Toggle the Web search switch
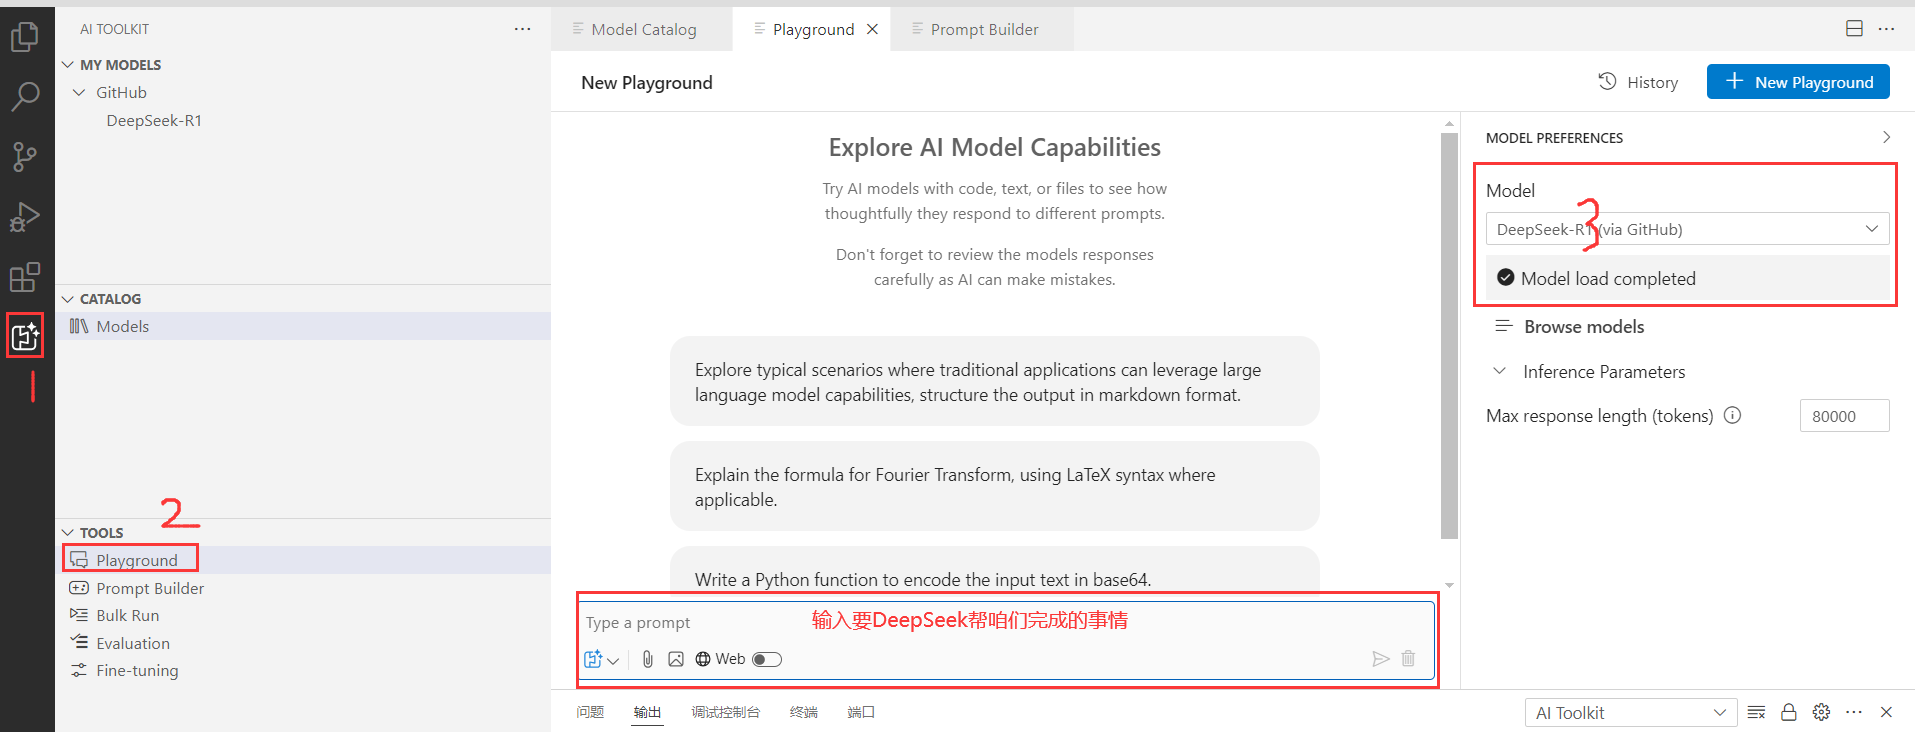This screenshot has width=1915, height=732. pyautogui.click(x=767, y=659)
